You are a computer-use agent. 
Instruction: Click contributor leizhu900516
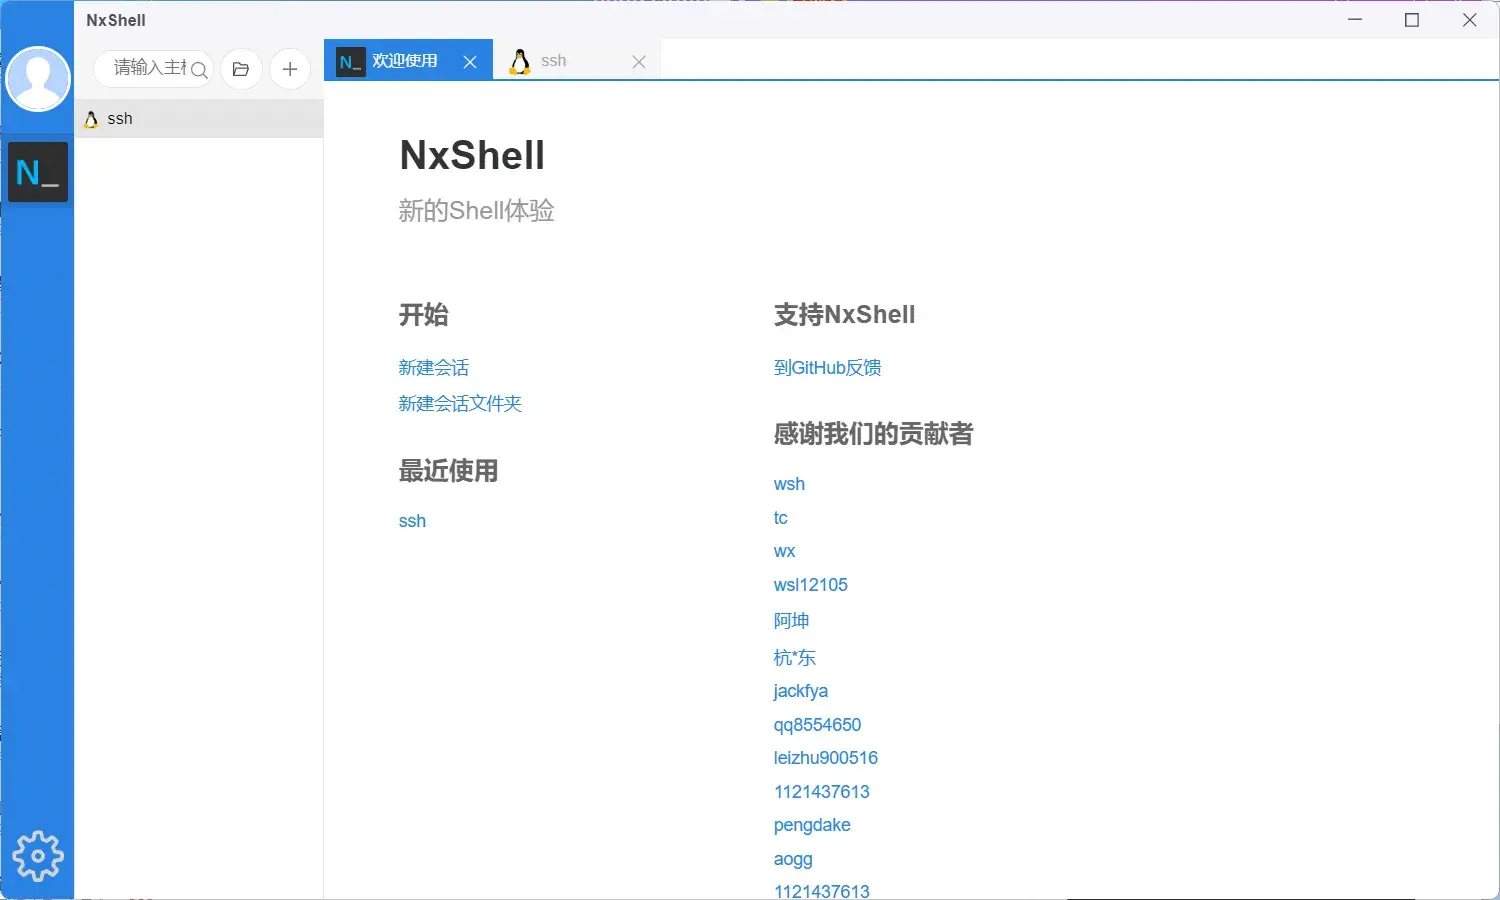[825, 758]
